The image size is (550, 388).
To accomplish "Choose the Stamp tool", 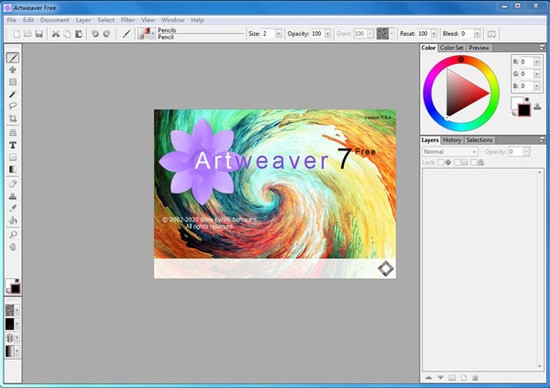I will click(13, 196).
